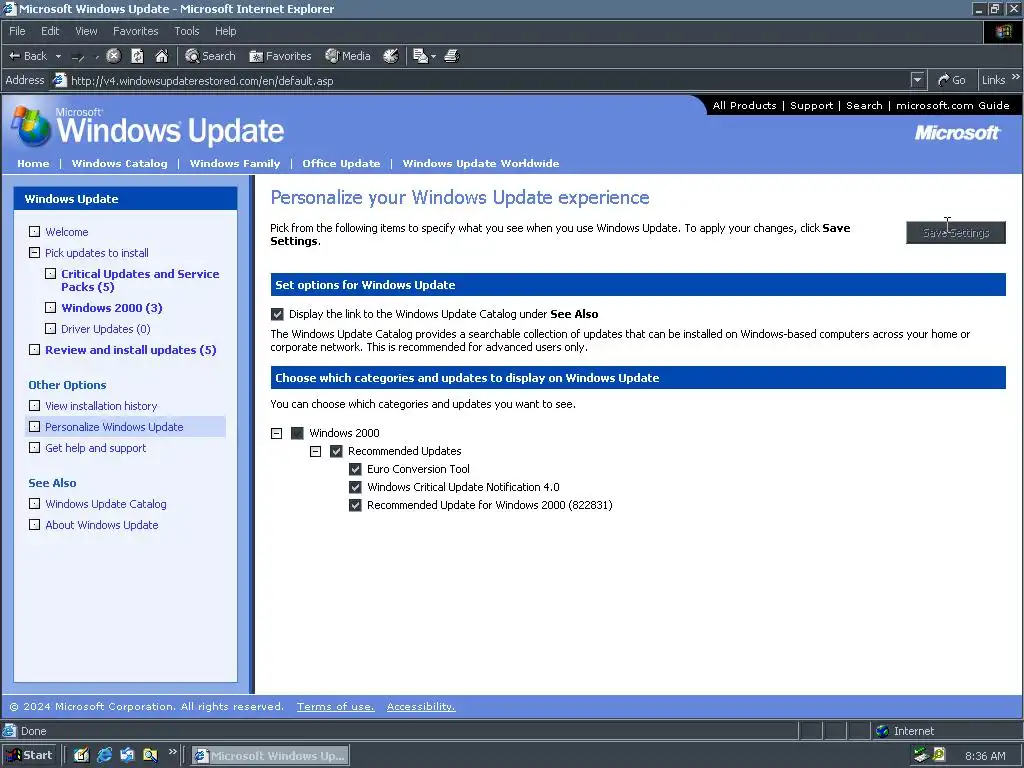The width and height of the screenshot is (1024, 768).
Task: Go to Home page icon
Action: [x=161, y=56]
